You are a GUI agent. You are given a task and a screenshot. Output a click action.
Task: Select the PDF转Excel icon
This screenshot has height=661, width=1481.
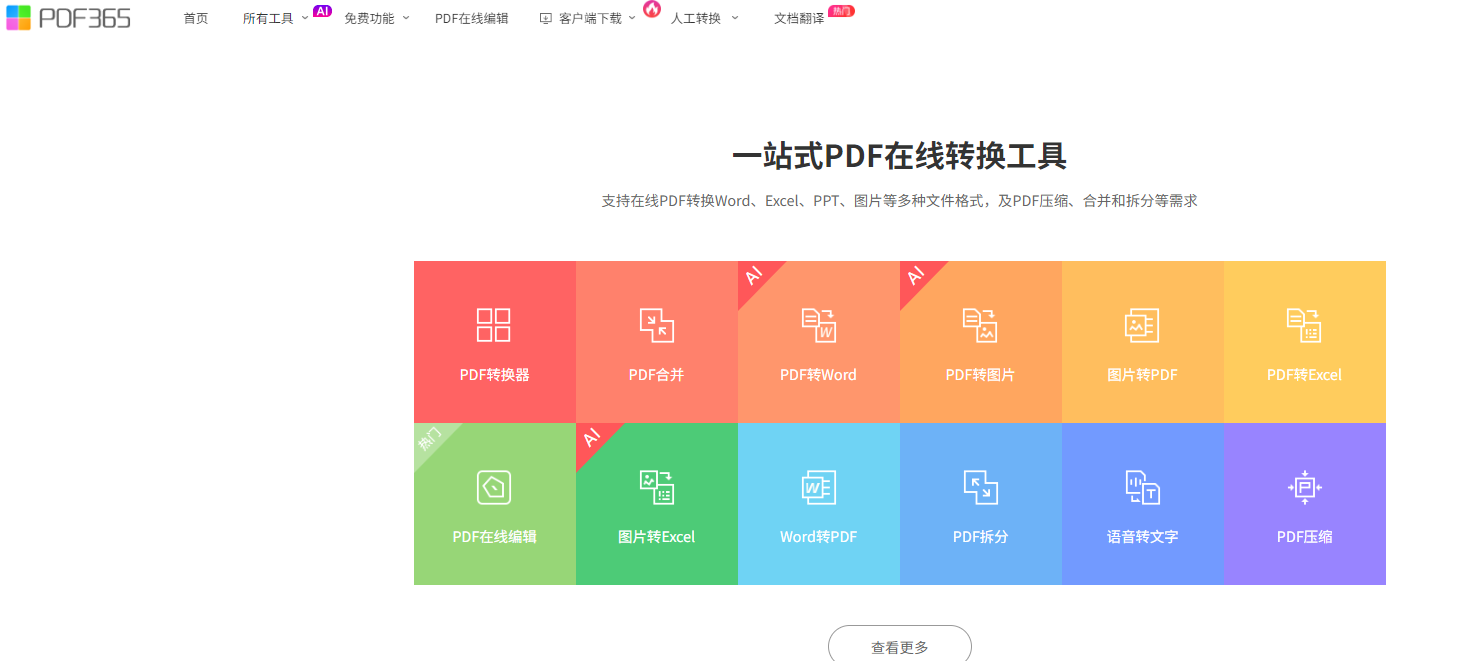(1304, 325)
